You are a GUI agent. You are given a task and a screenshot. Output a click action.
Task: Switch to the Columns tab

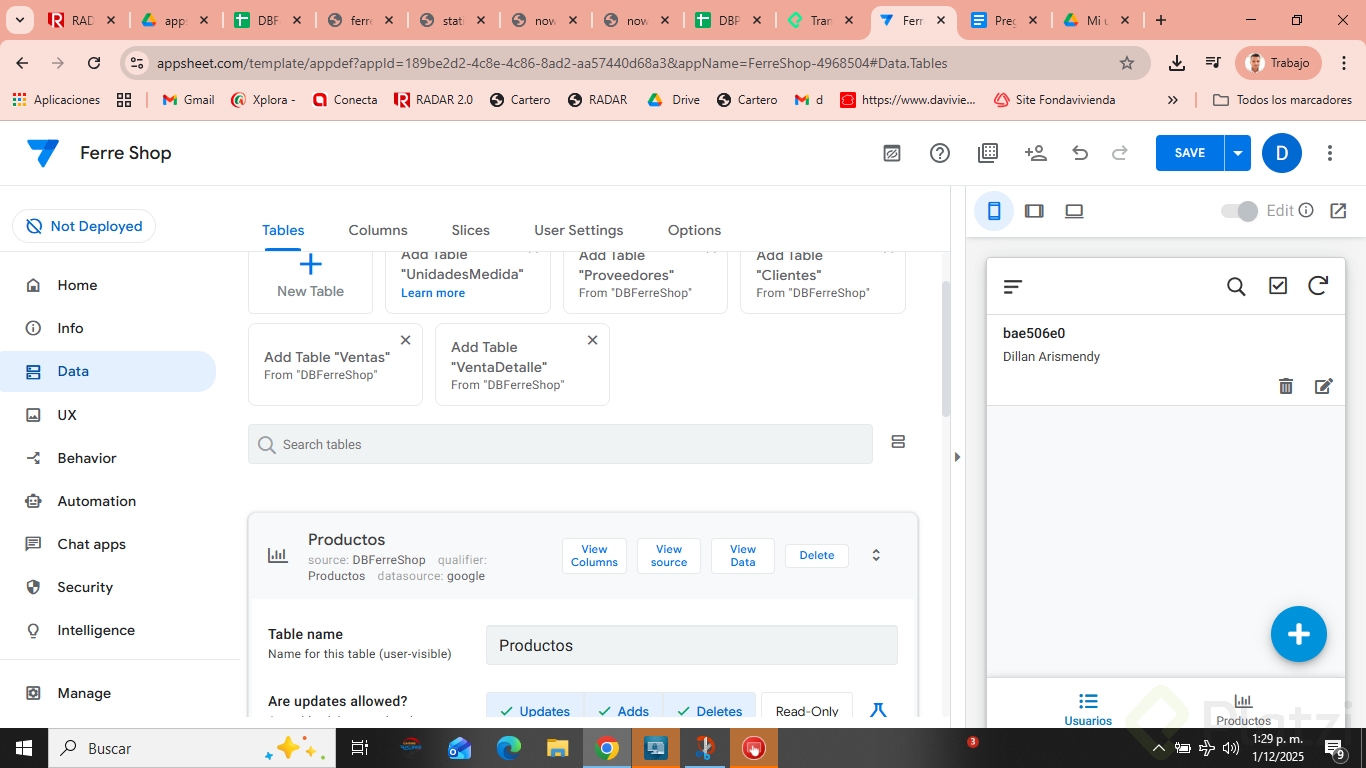(378, 230)
